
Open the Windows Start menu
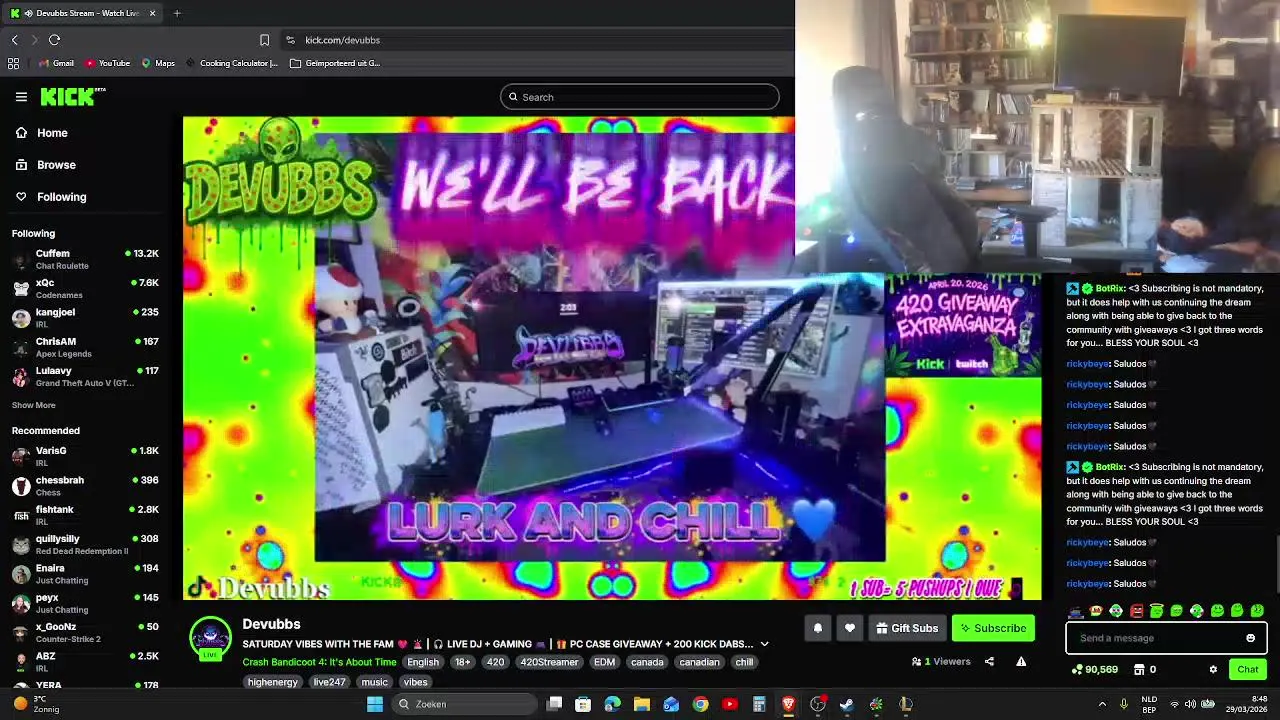[375, 704]
